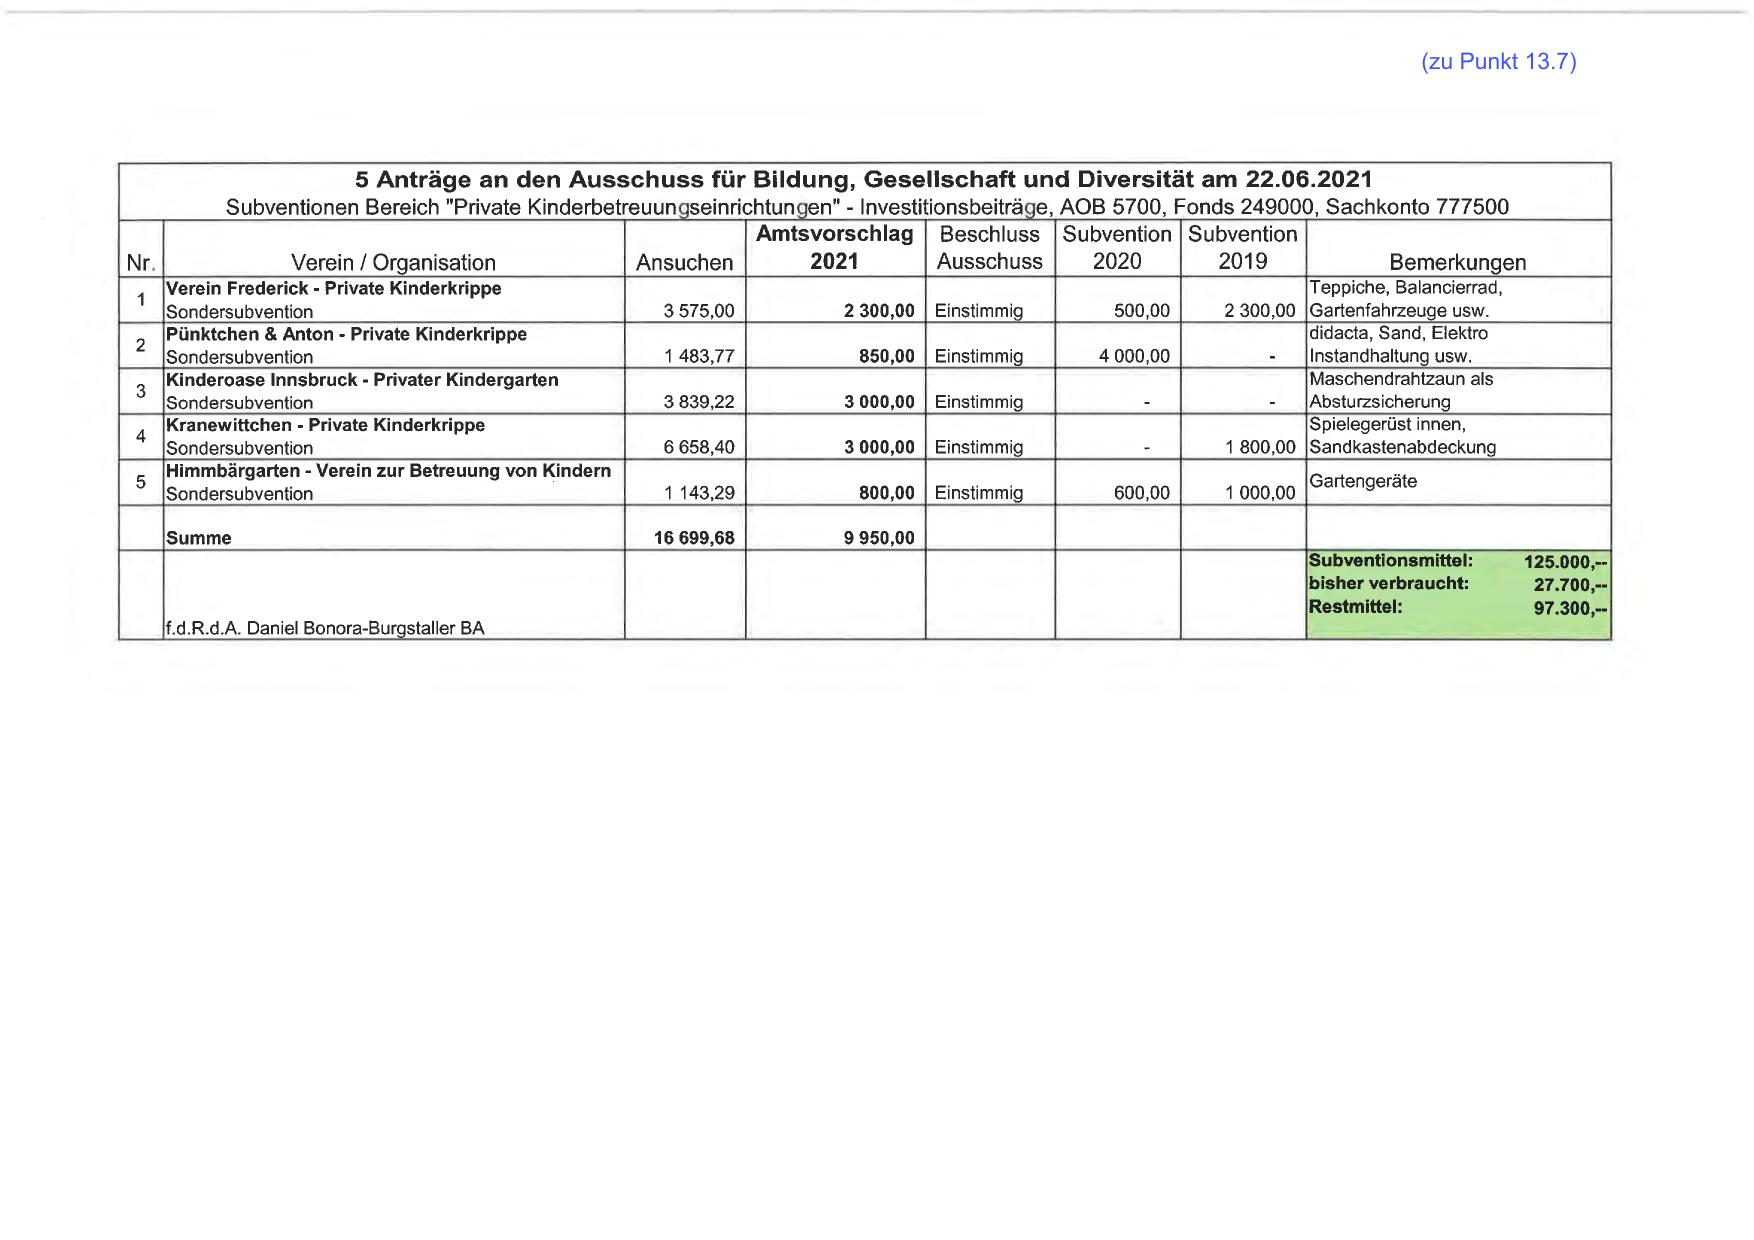Click the "(zu Punkt 13.7)" link
The width and height of the screenshot is (1754, 1240).
(x=1497, y=62)
